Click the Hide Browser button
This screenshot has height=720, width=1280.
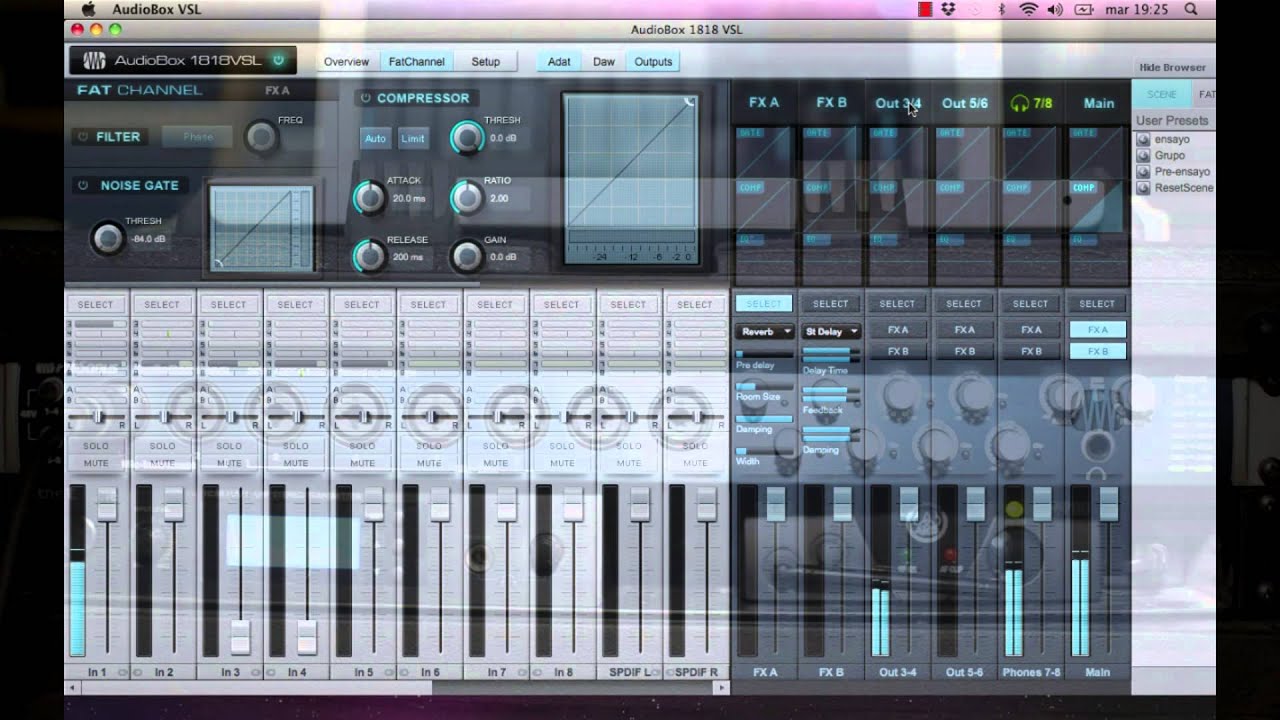point(1172,67)
